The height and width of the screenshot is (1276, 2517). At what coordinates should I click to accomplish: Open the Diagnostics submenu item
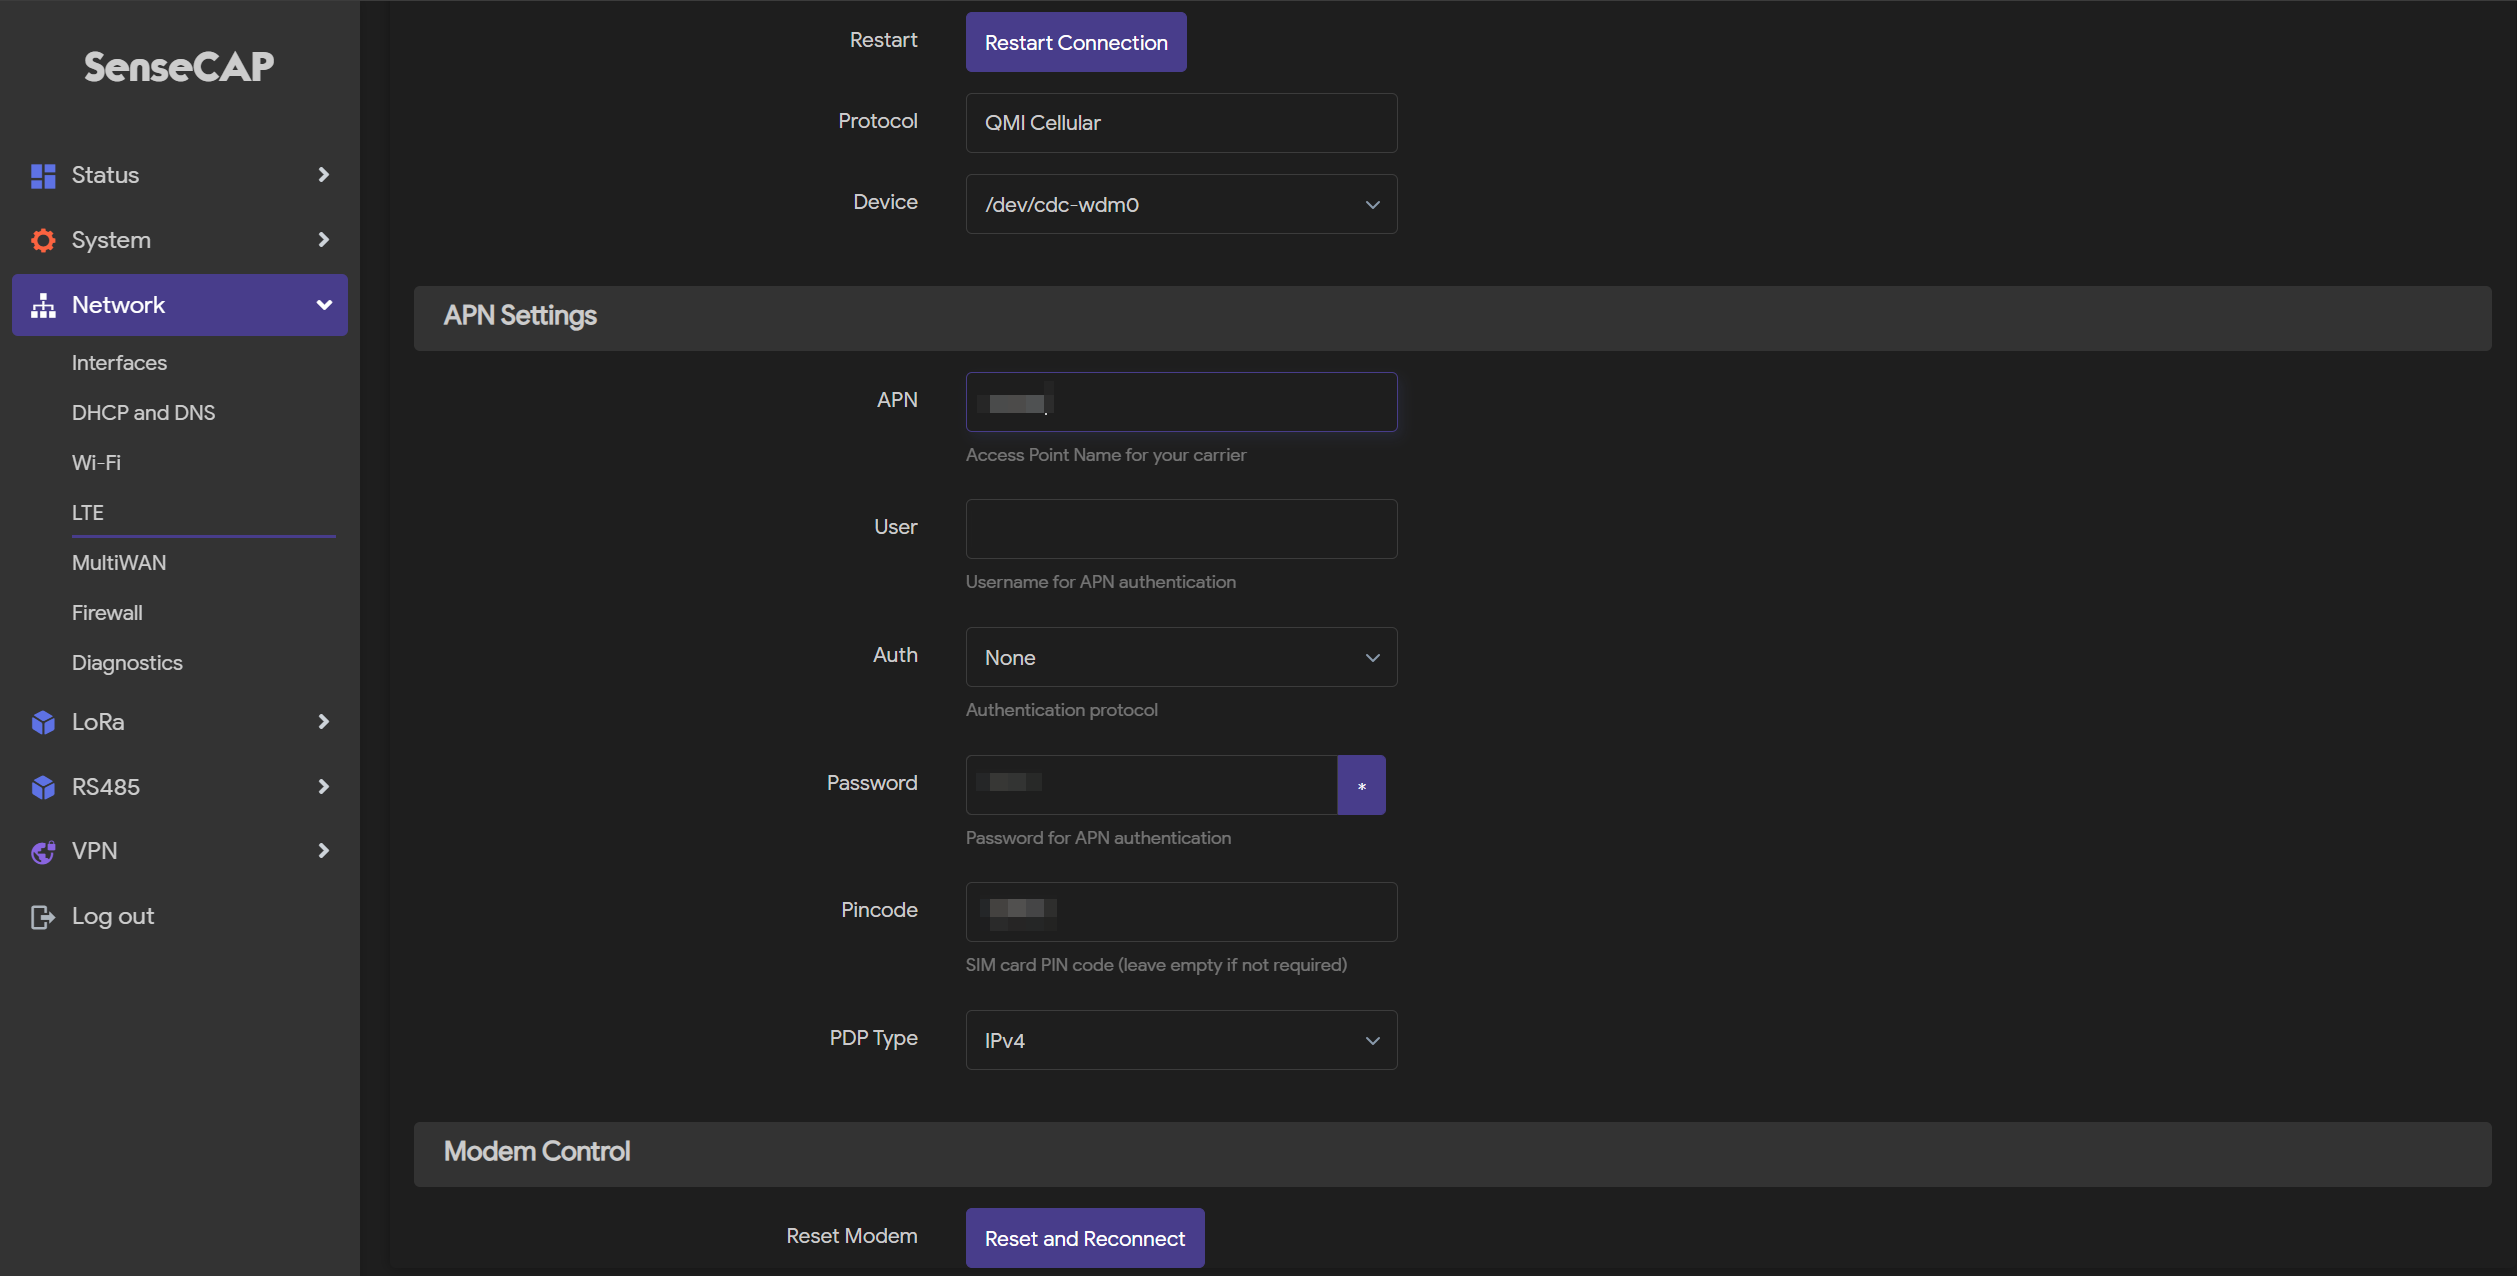127,662
